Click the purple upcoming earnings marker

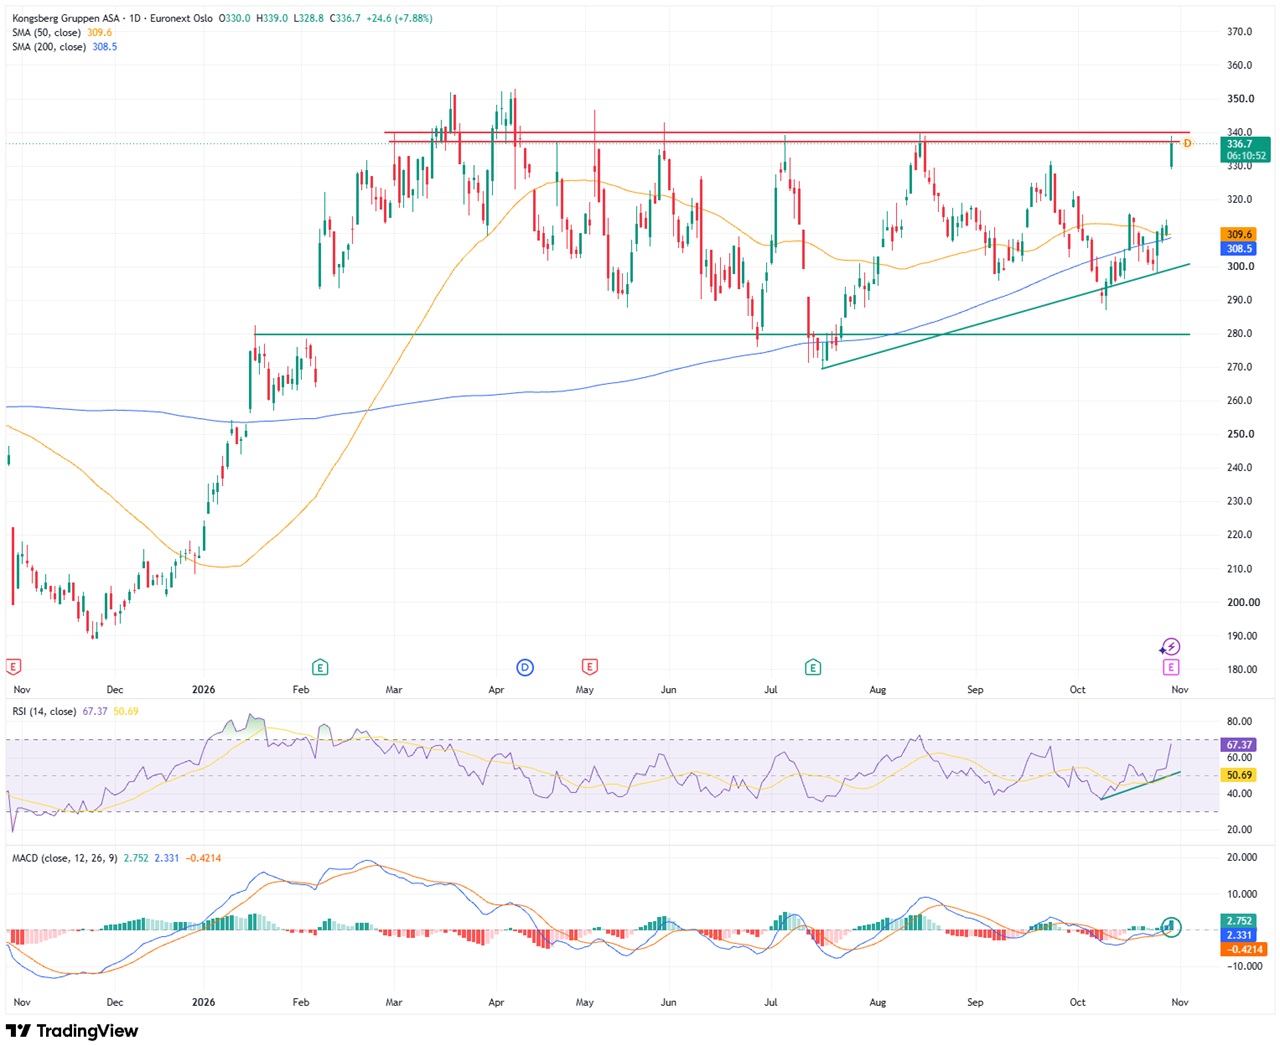pyautogui.click(x=1171, y=667)
